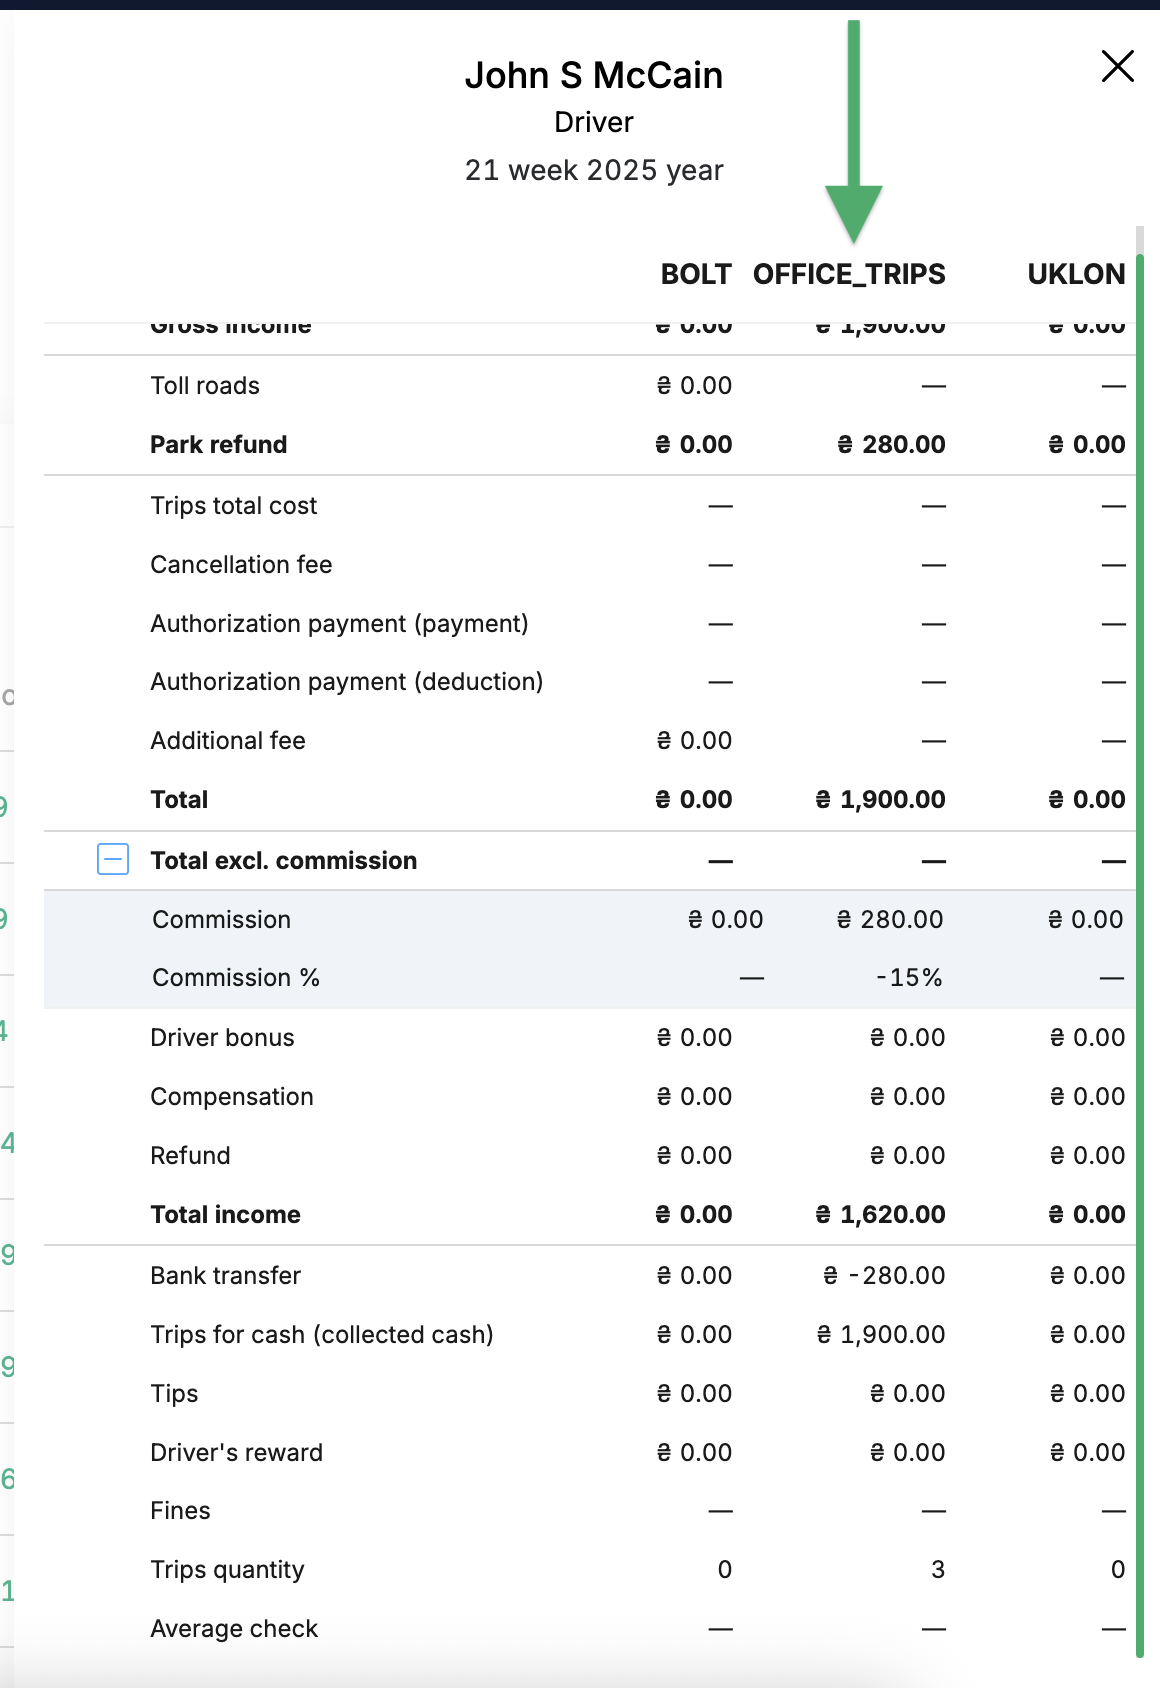
Task: Click the Toll roads BOLT value ₴ 0.00
Action: click(x=694, y=386)
